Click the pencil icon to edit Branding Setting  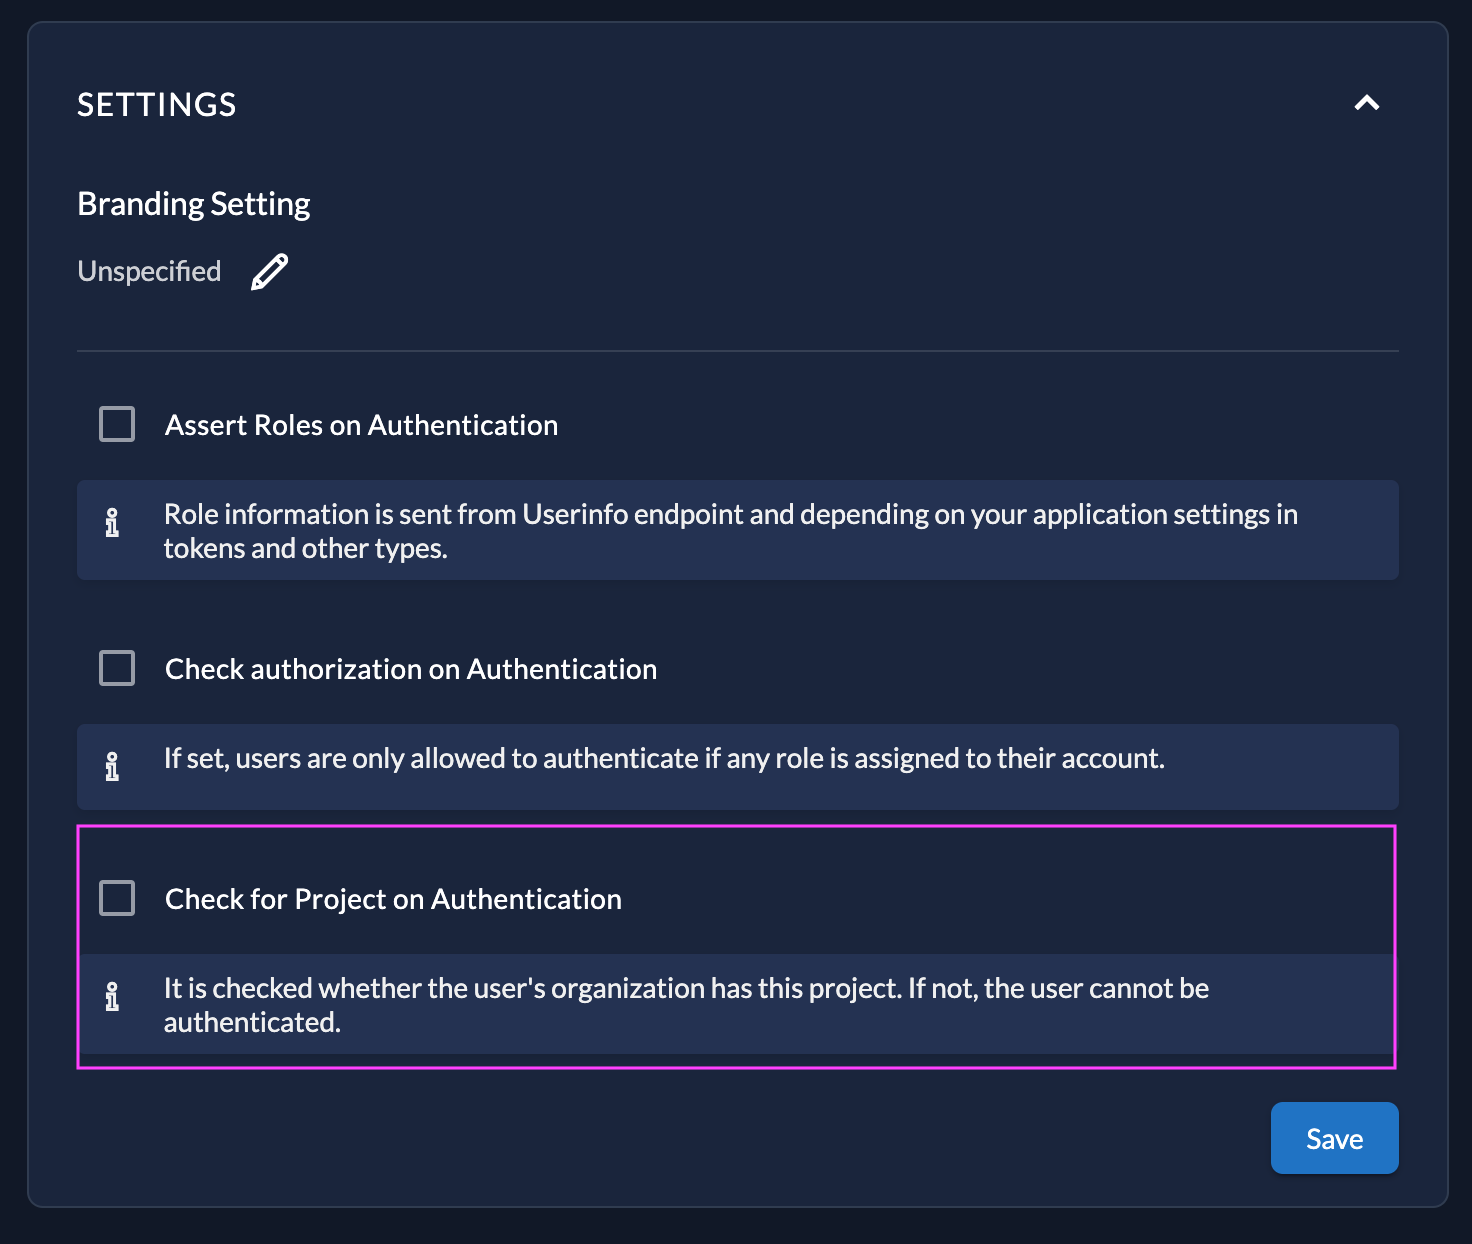click(269, 270)
